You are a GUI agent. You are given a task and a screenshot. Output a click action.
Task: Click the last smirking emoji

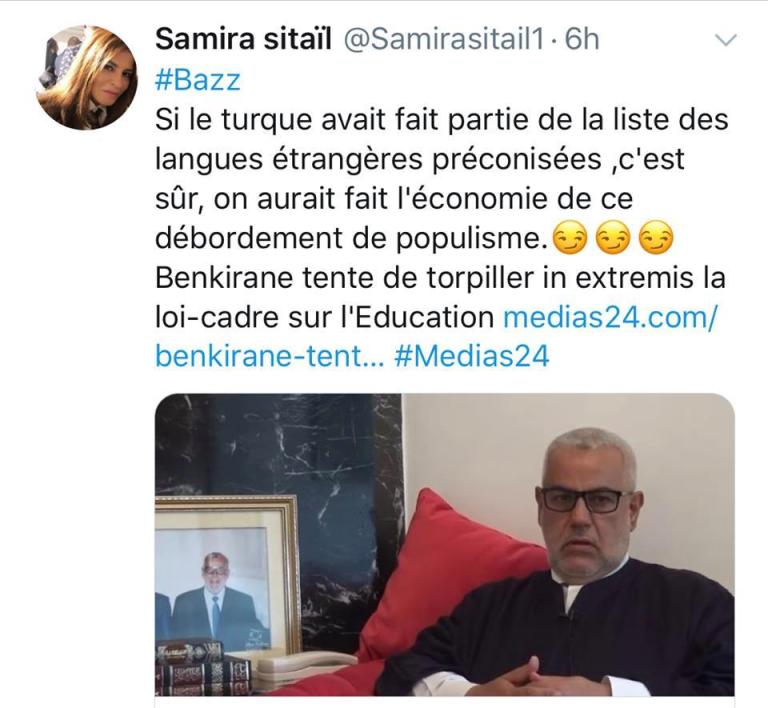657,238
